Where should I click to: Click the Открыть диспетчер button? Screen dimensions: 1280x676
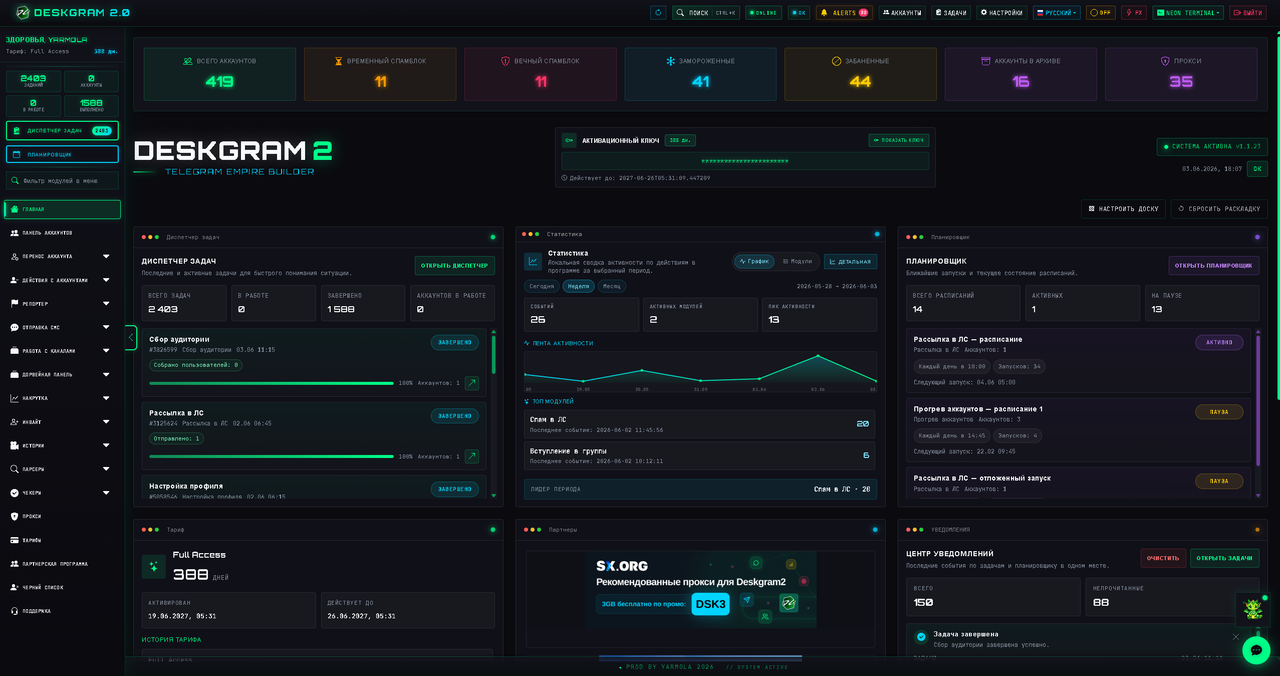455,266
